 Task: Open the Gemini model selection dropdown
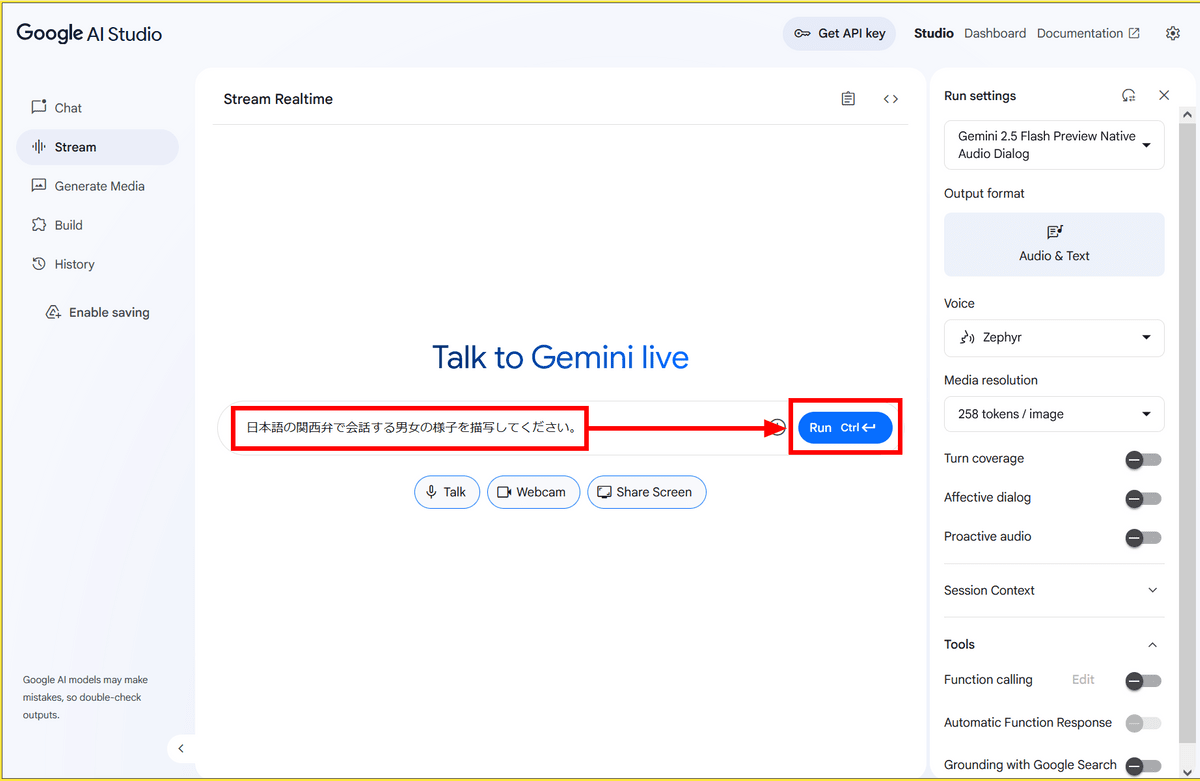pos(1054,145)
